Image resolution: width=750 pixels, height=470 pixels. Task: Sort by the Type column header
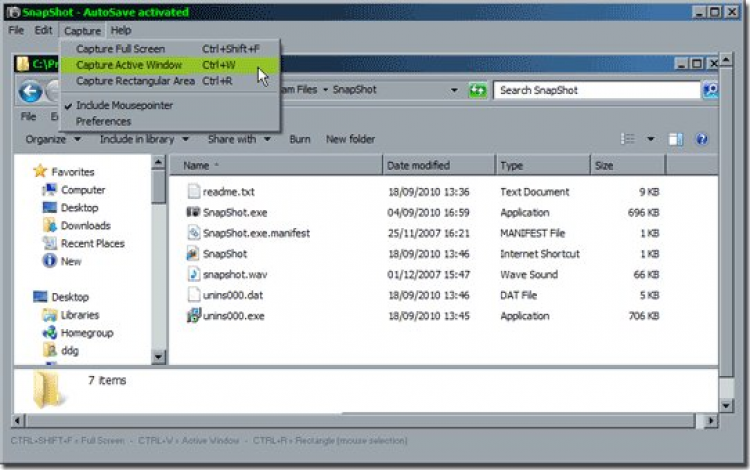(x=543, y=165)
